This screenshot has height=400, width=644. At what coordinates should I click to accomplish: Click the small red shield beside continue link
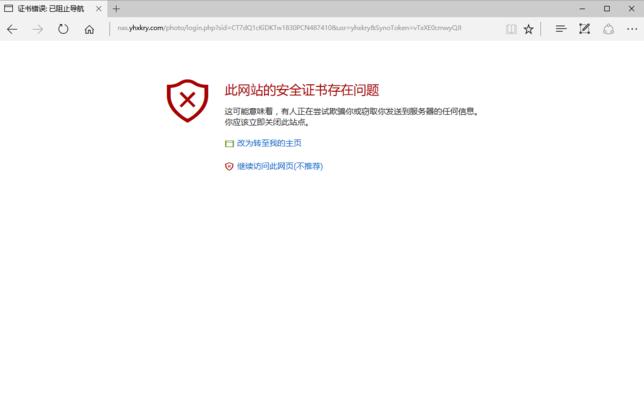pyautogui.click(x=229, y=166)
